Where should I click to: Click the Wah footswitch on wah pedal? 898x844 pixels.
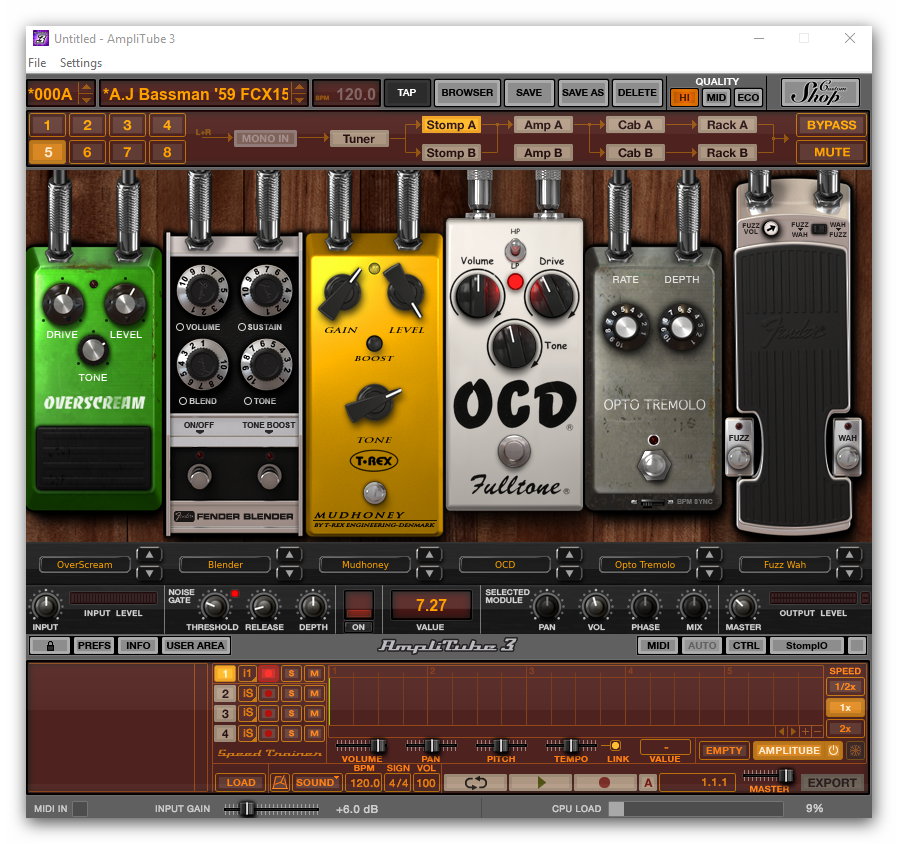[848, 458]
